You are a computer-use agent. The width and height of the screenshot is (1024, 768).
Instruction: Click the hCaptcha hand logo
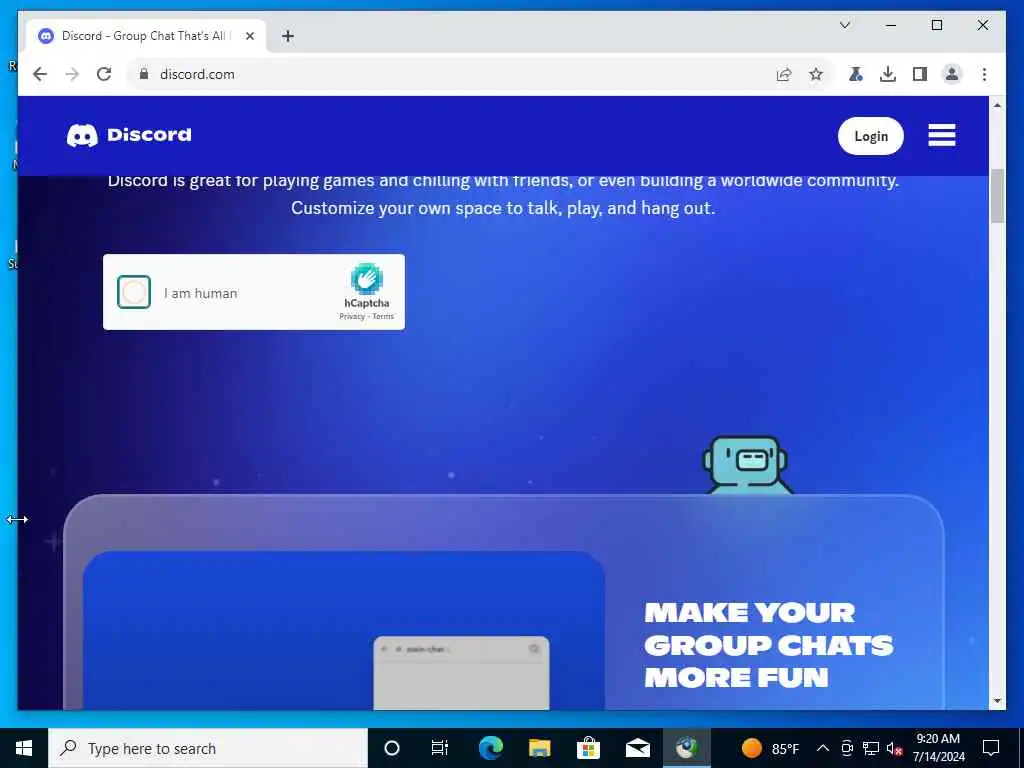coord(366,280)
